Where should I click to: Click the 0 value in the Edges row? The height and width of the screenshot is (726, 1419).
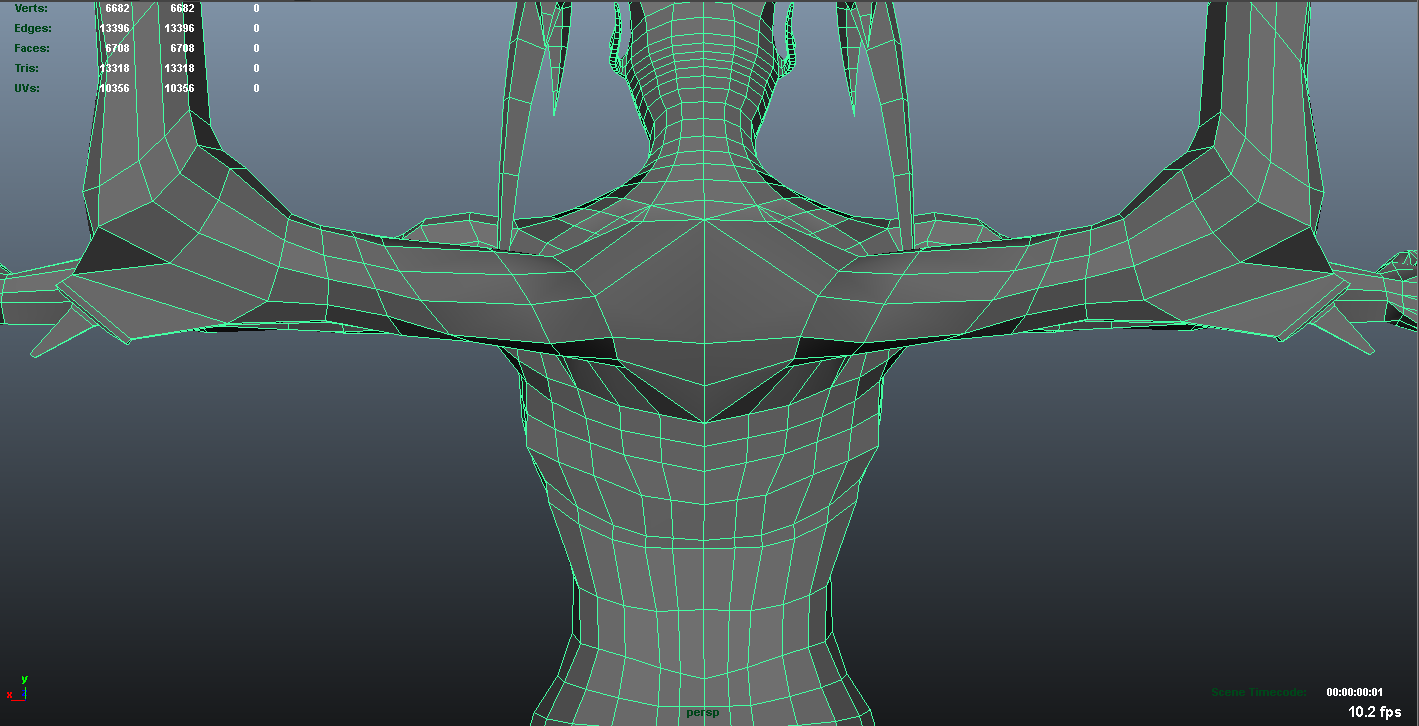click(x=256, y=28)
